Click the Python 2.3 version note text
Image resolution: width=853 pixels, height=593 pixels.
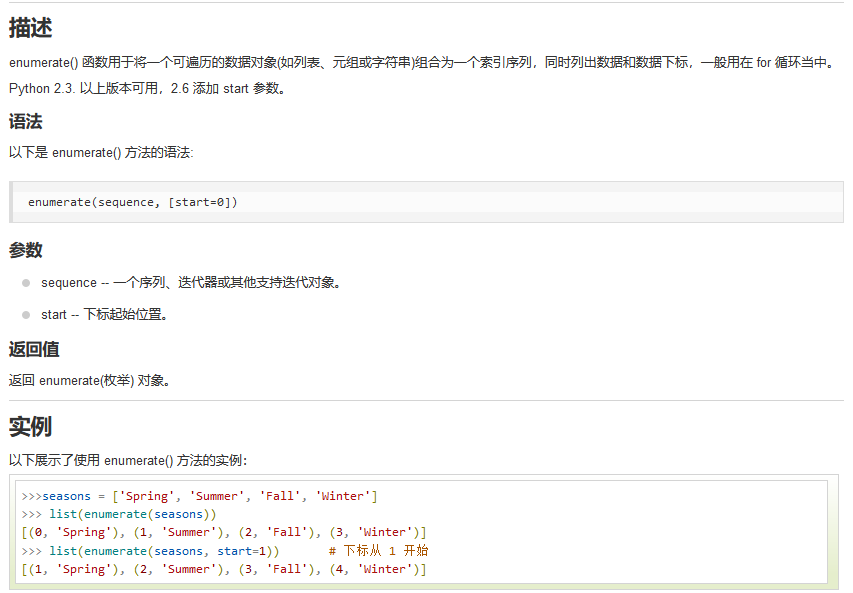click(x=150, y=88)
